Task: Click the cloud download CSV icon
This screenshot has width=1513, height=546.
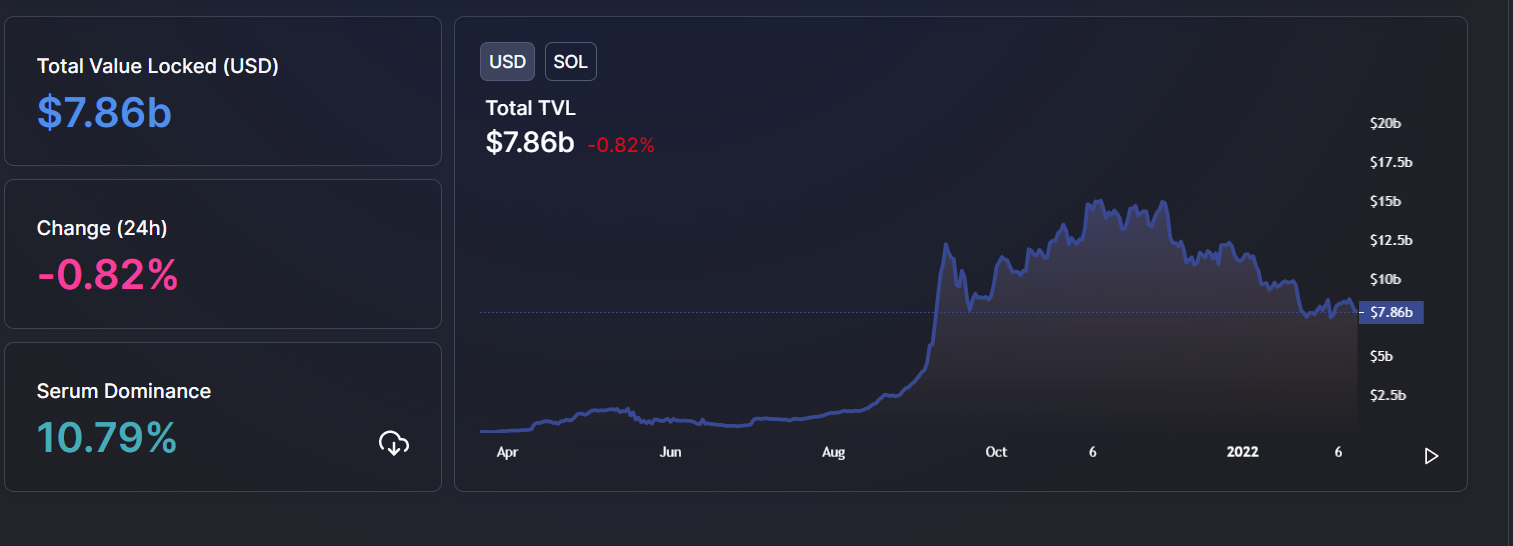Action: 394,443
